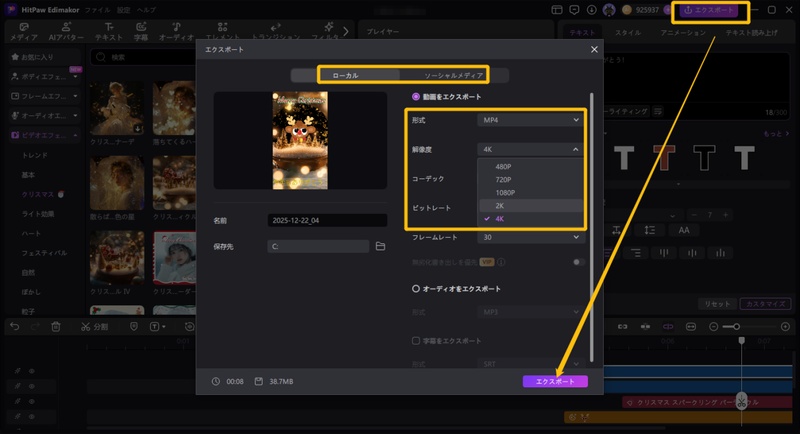Click the リセット button
Image resolution: width=800 pixels, height=434 pixels.
717,304
